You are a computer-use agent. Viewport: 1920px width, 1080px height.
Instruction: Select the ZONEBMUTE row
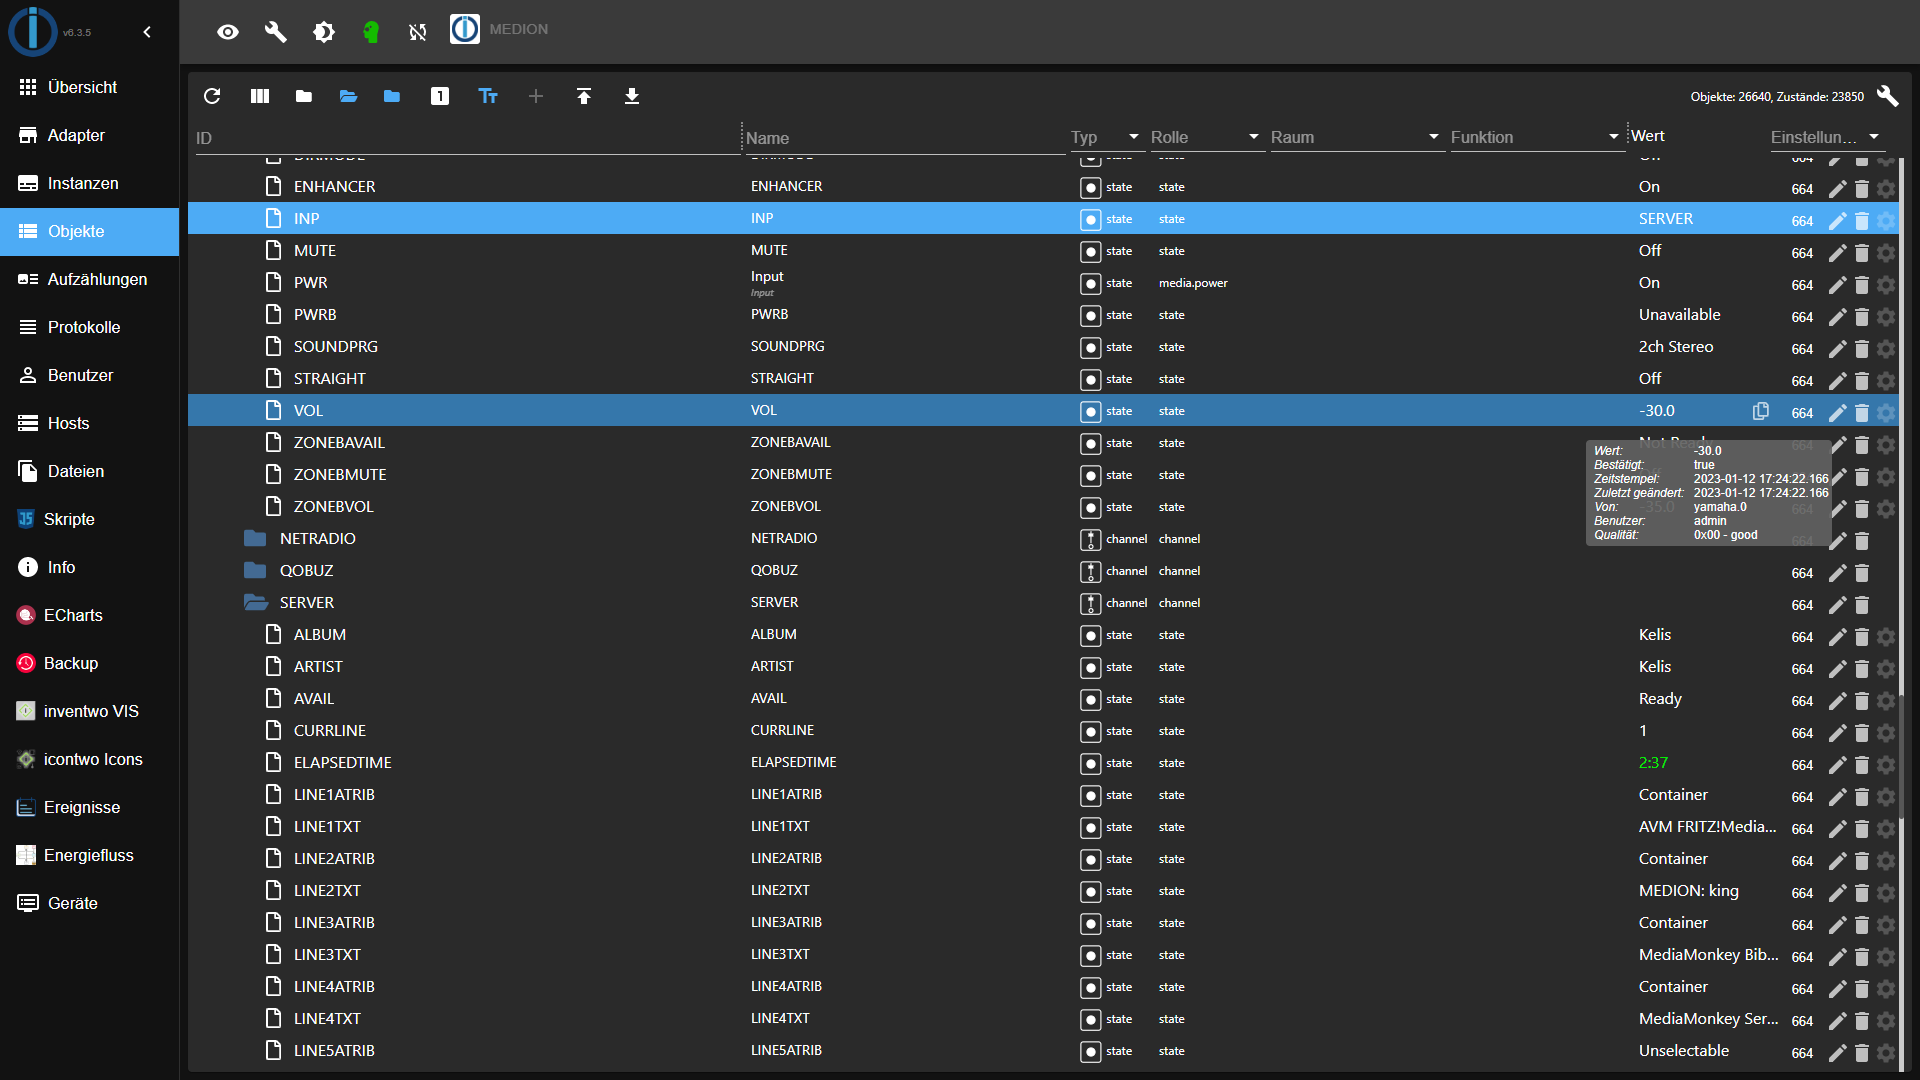(x=1043, y=474)
